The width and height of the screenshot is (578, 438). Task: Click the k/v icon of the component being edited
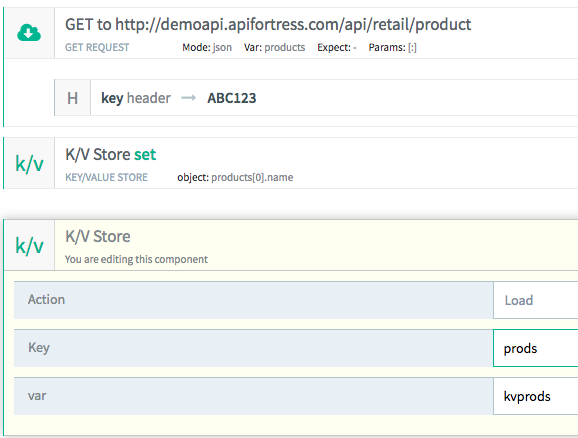(29, 245)
